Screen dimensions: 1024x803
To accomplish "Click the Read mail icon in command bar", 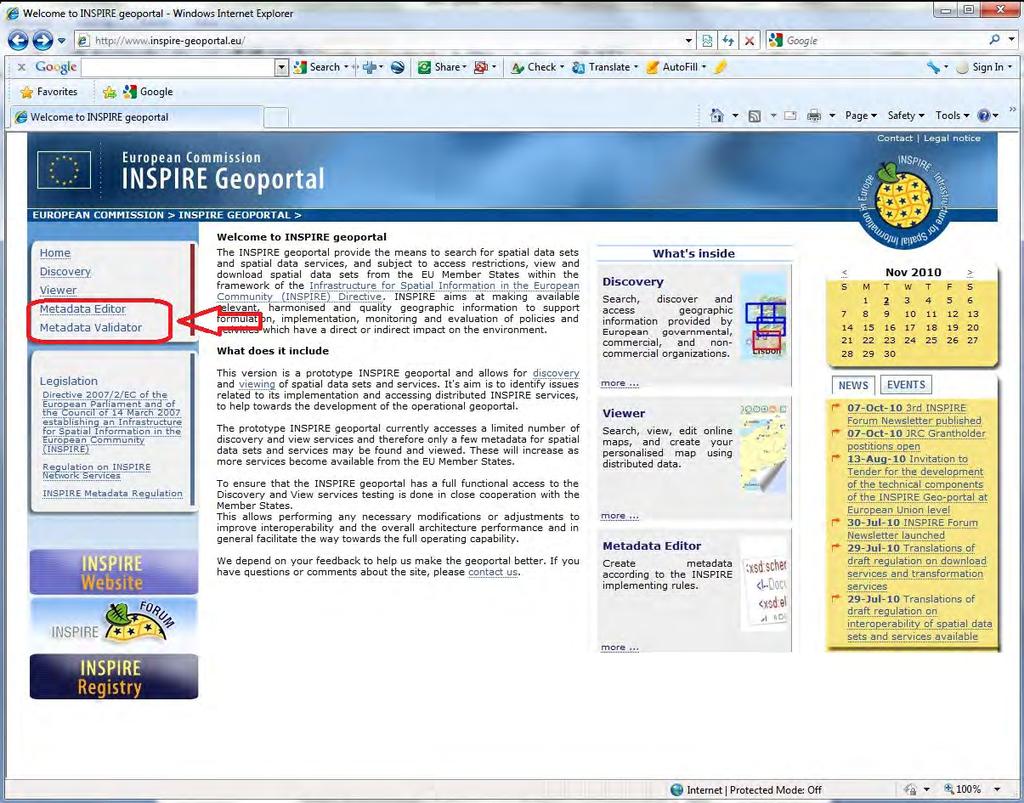I will pos(790,116).
